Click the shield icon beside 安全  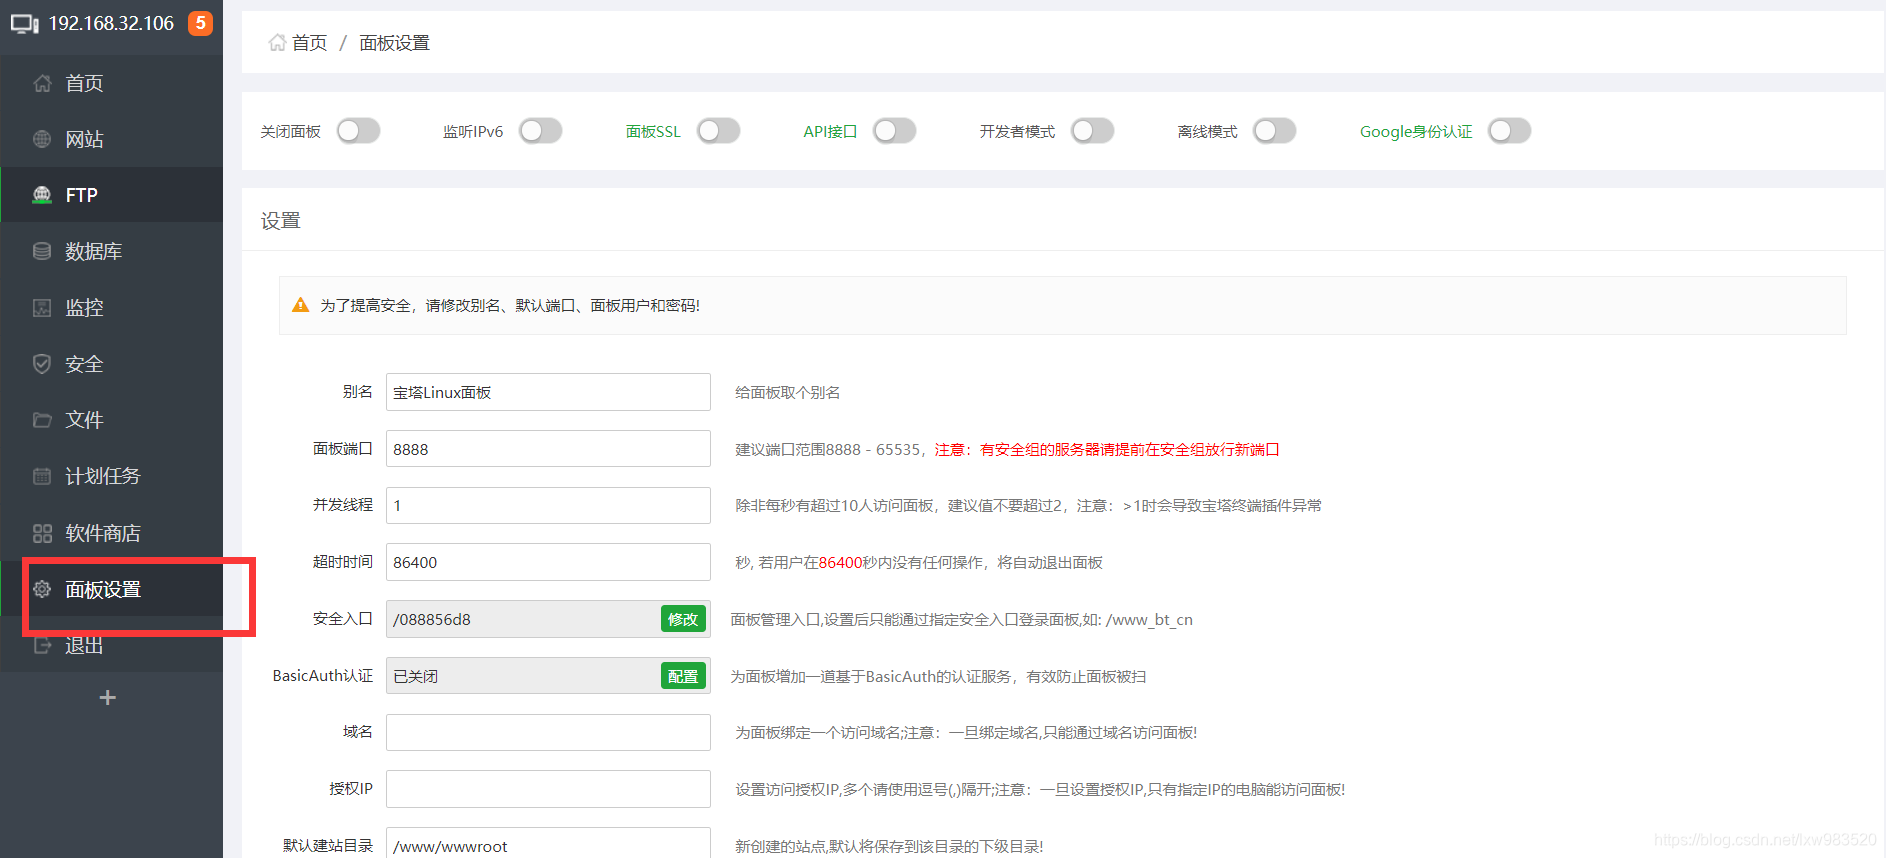point(42,364)
